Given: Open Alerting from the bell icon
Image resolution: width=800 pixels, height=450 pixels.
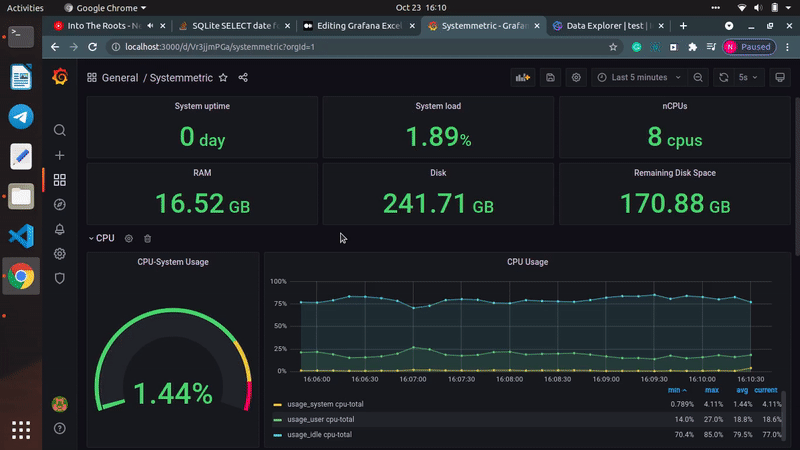Looking at the screenshot, I should (60, 229).
